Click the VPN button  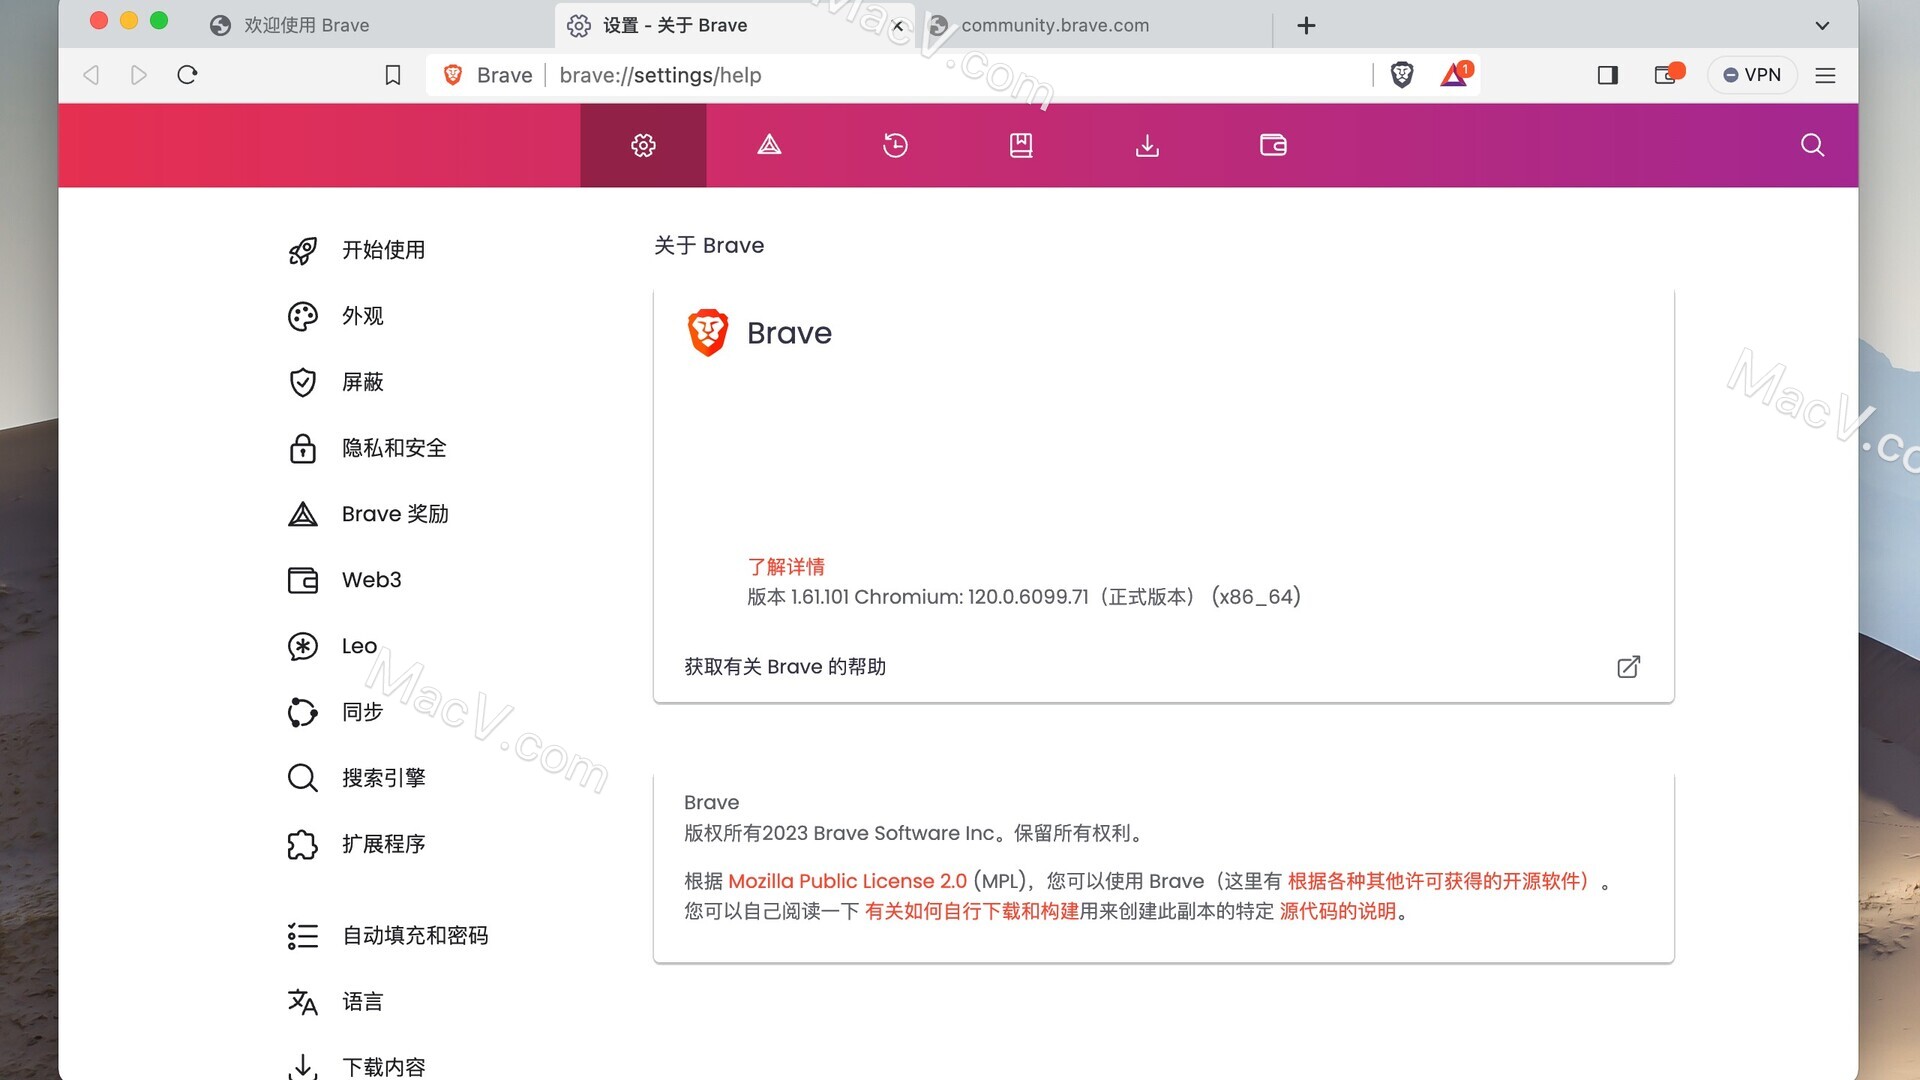(1752, 75)
